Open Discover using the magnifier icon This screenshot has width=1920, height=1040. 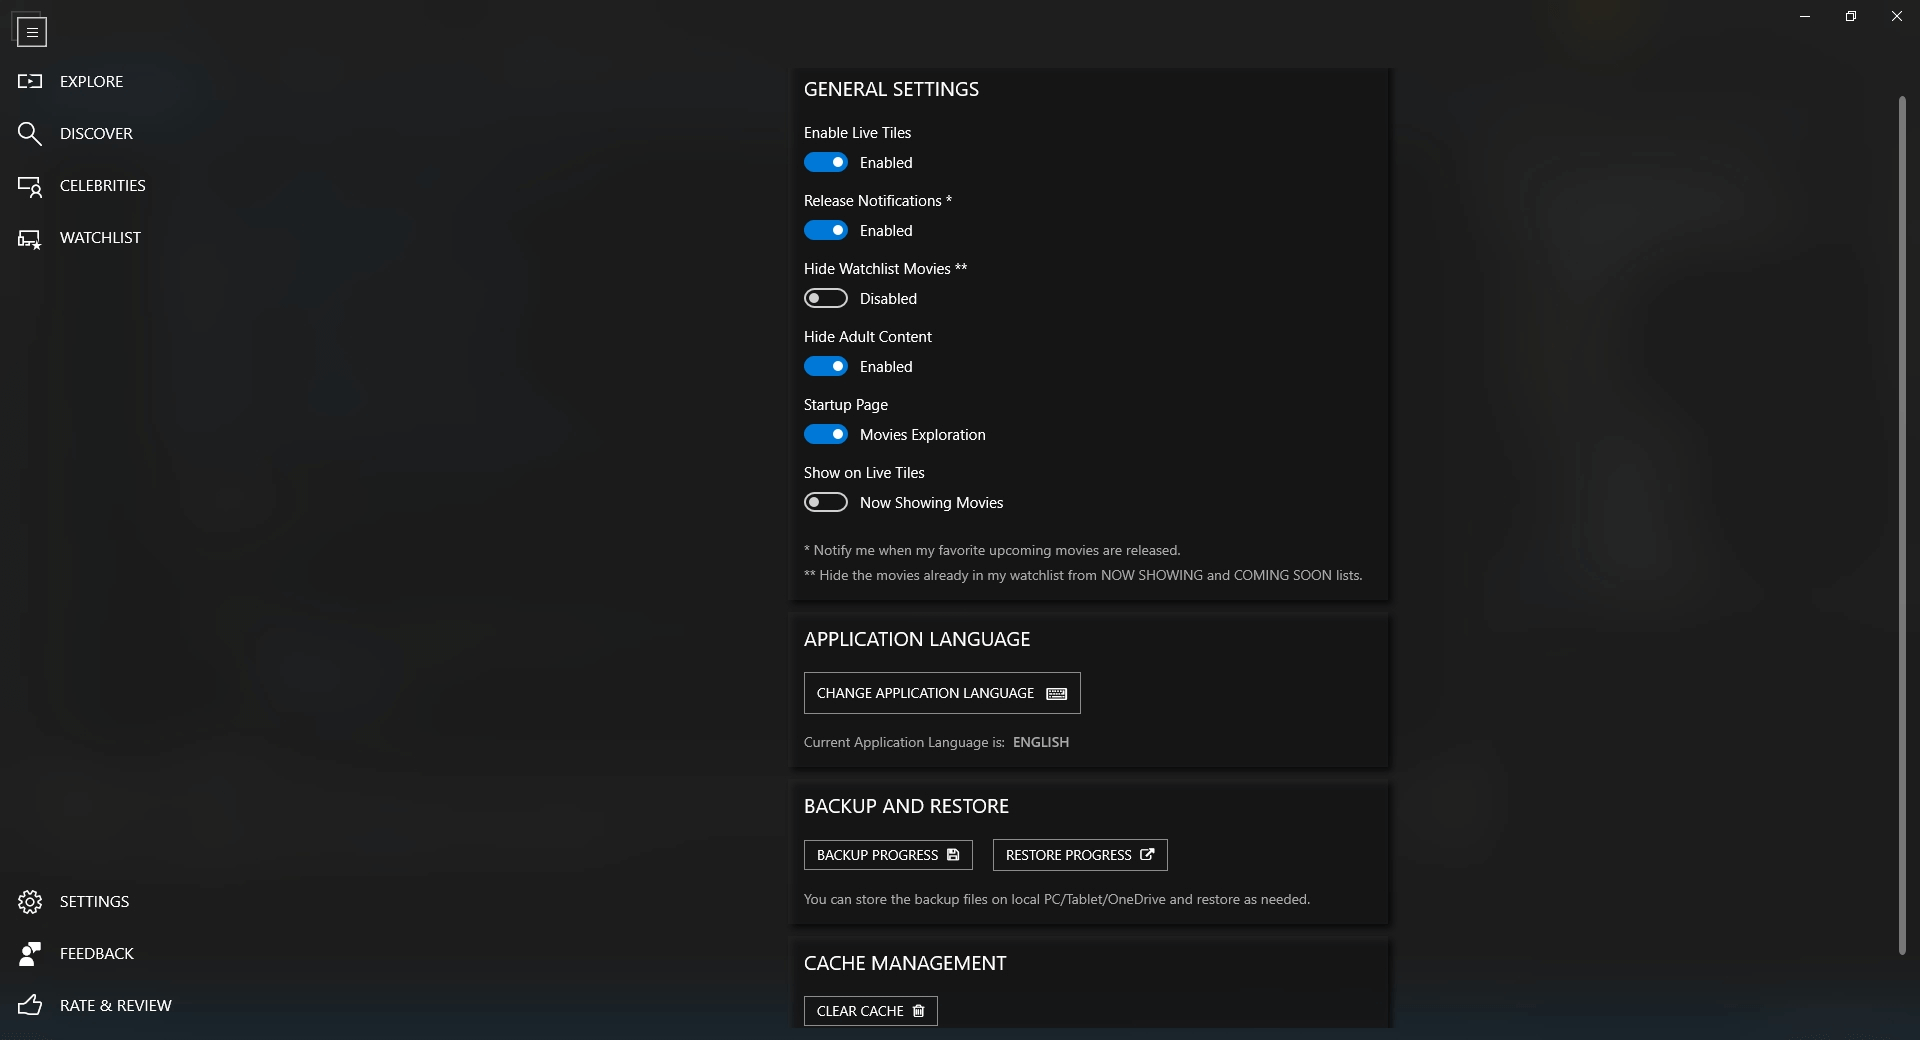(x=30, y=133)
